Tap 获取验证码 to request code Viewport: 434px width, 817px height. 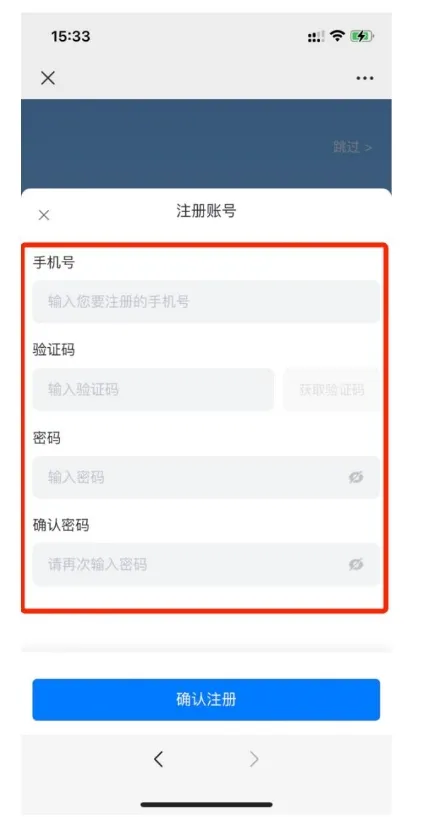pyautogui.click(x=332, y=389)
